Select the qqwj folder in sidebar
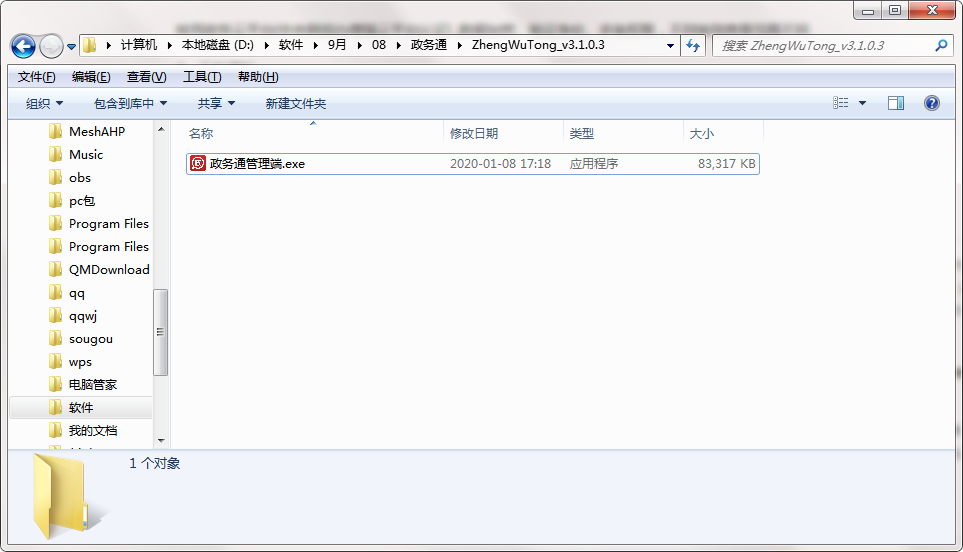963x552 pixels. pos(83,316)
